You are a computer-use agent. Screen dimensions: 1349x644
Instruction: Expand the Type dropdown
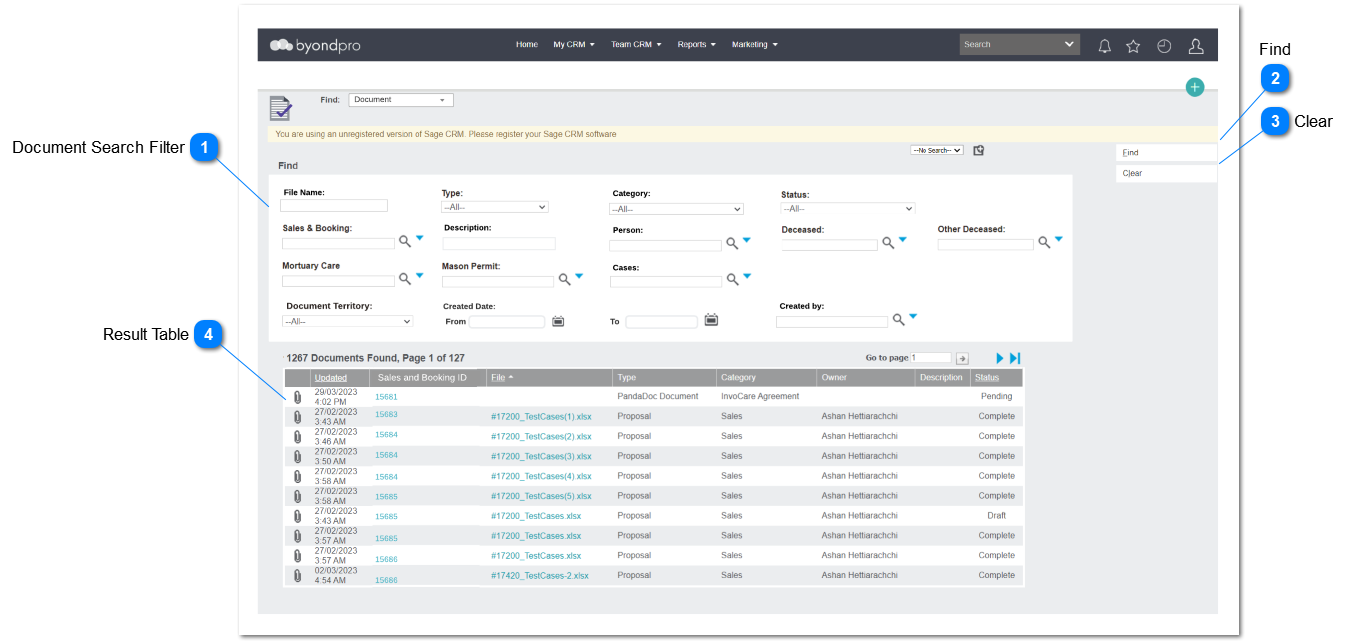(495, 207)
